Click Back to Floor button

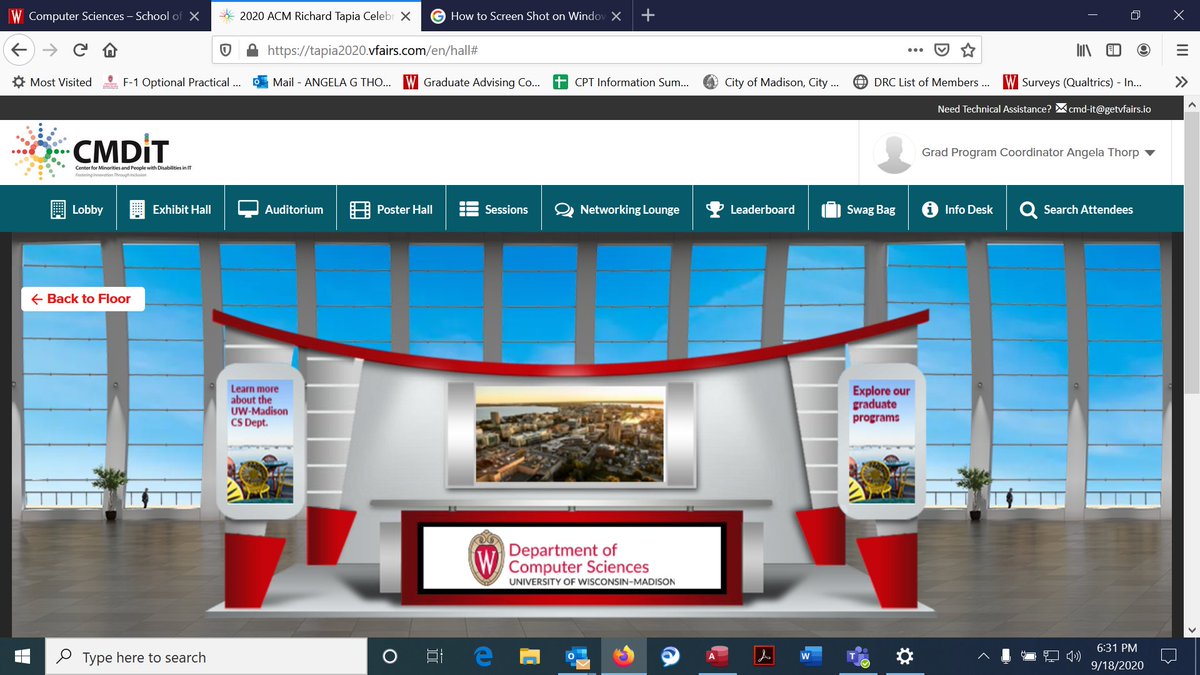[83, 298]
